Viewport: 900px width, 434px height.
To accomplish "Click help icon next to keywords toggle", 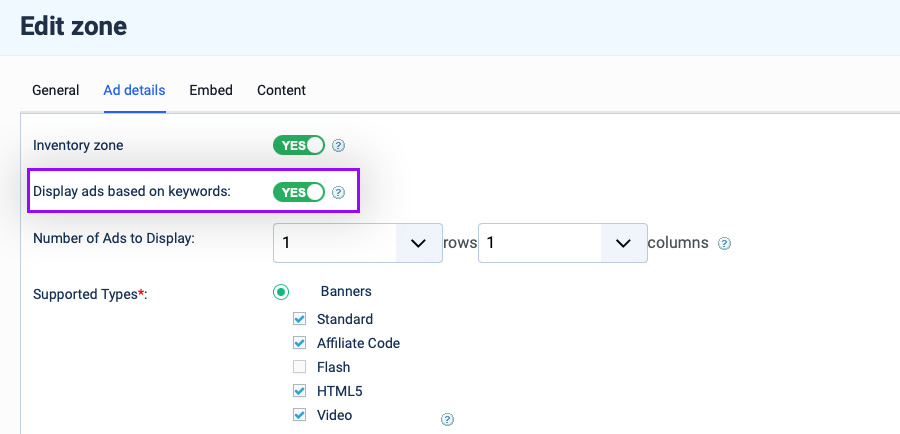I will pyautogui.click(x=339, y=192).
